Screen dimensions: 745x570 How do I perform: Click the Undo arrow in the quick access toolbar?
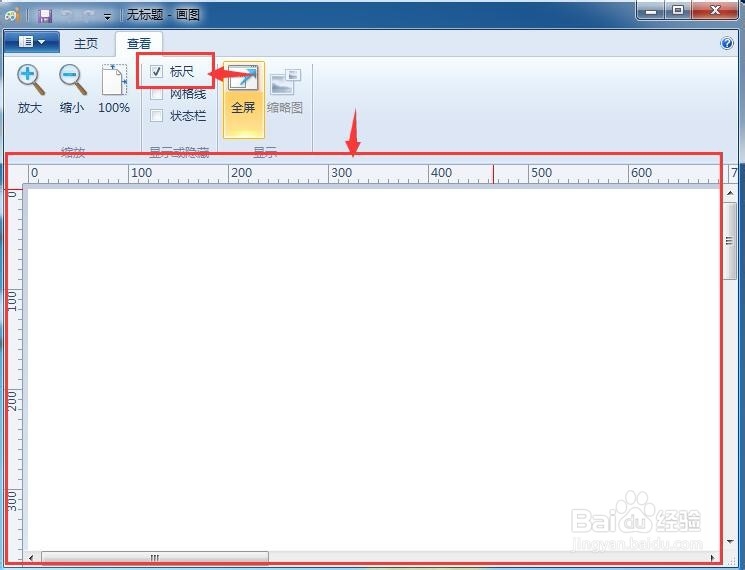click(x=67, y=16)
